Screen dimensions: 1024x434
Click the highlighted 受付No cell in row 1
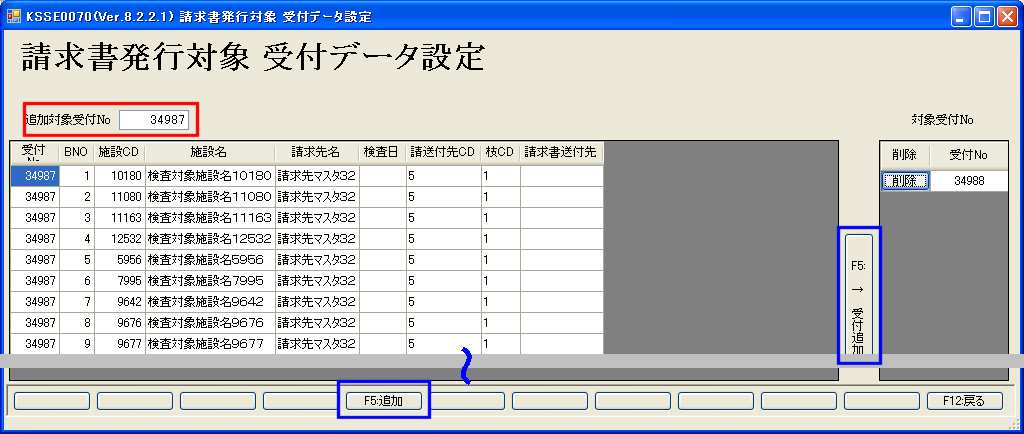coord(35,176)
